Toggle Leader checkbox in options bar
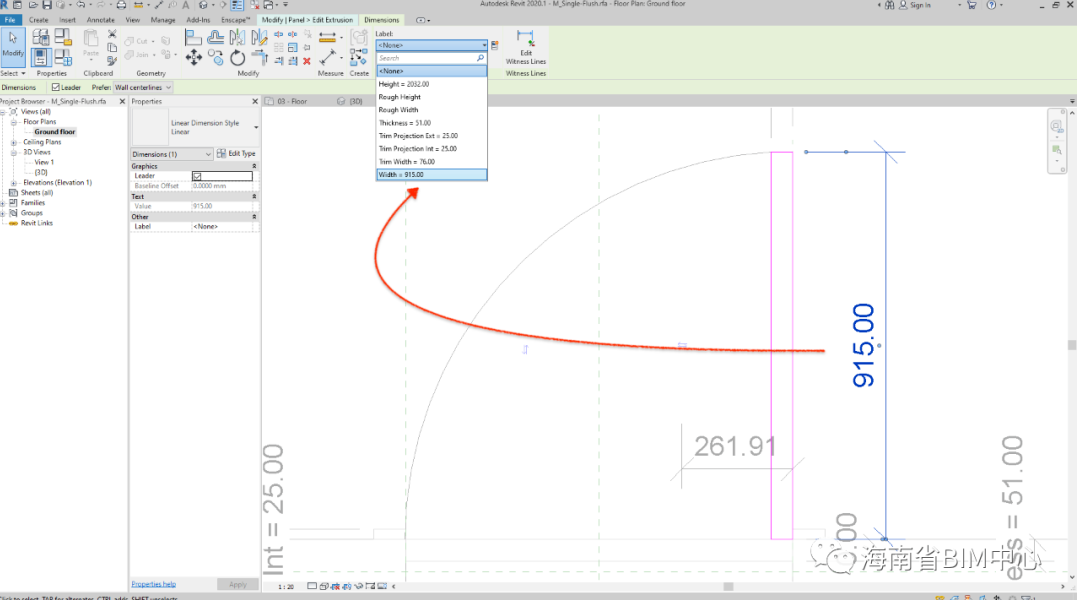 [x=56, y=88]
